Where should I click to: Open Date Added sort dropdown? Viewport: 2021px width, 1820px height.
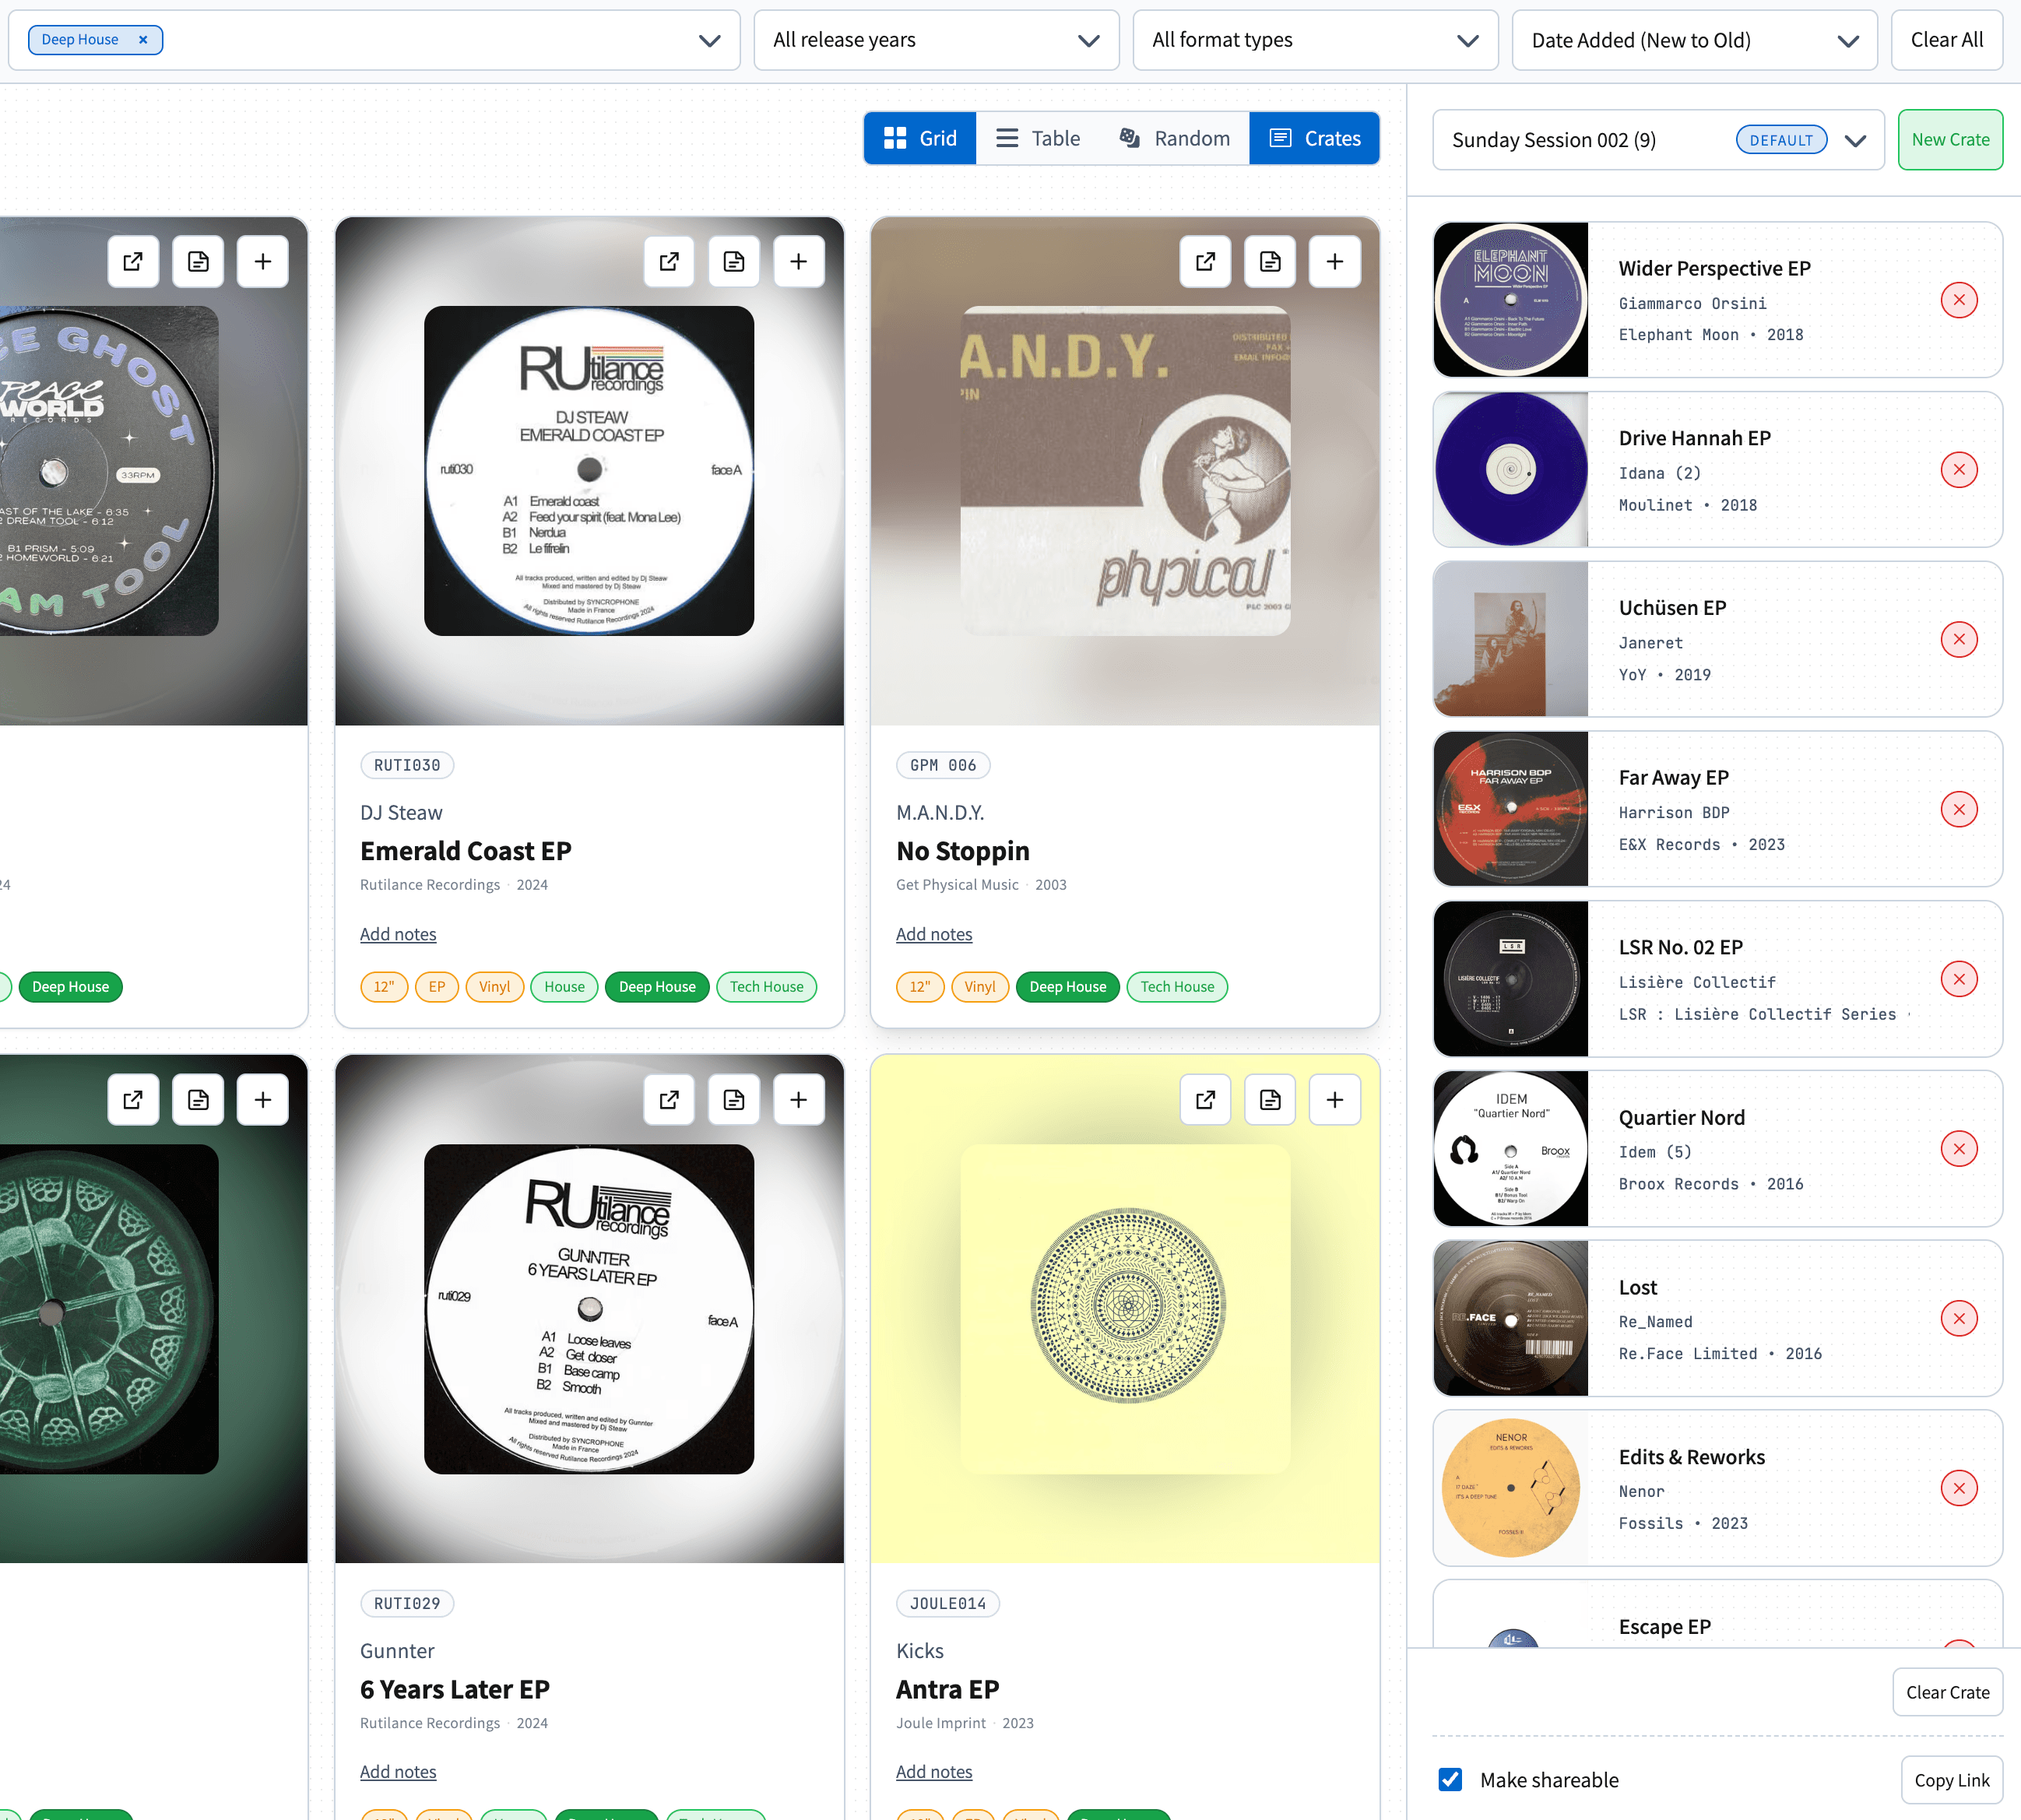coord(1694,40)
